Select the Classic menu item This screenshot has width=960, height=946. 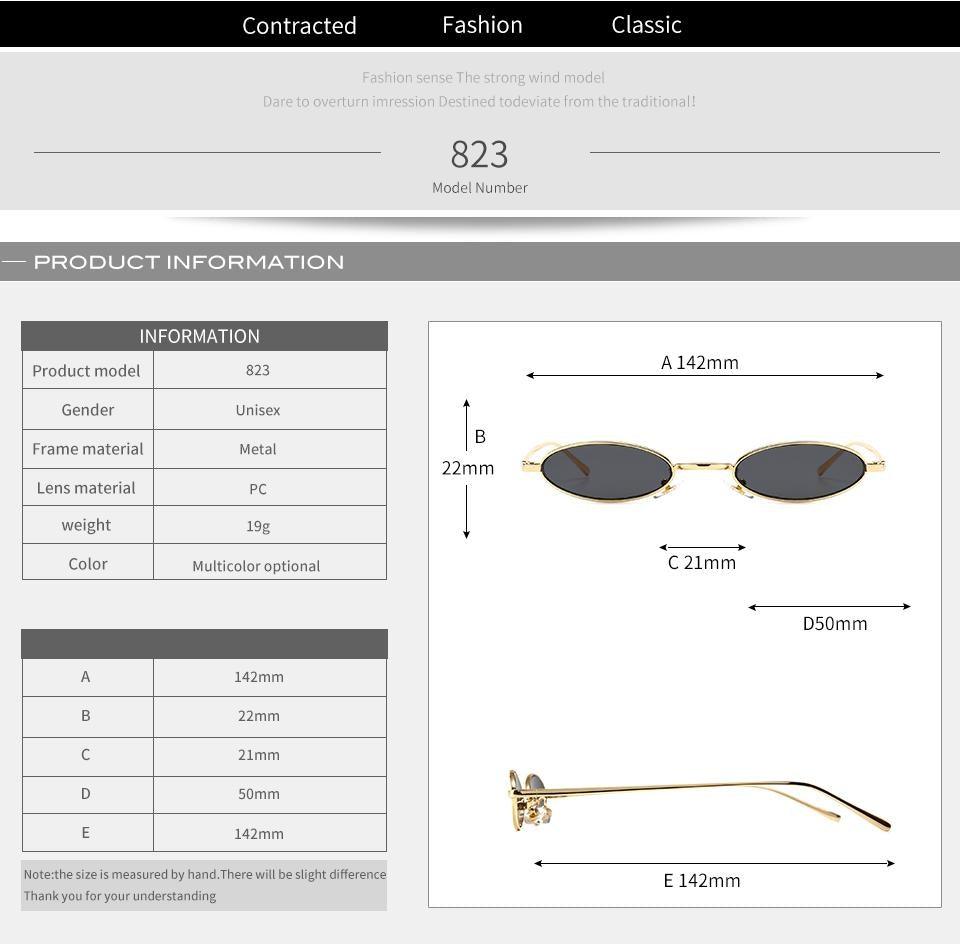tap(646, 24)
